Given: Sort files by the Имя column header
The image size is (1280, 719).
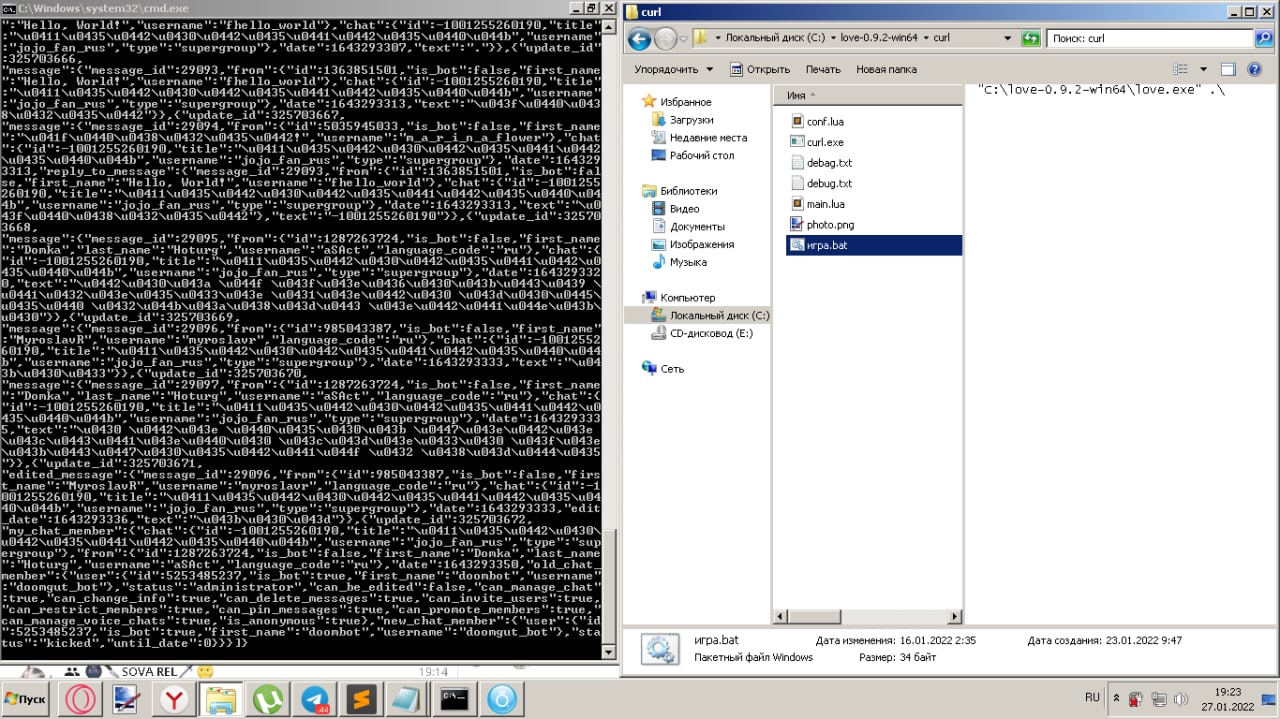Looking at the screenshot, I should coord(796,95).
